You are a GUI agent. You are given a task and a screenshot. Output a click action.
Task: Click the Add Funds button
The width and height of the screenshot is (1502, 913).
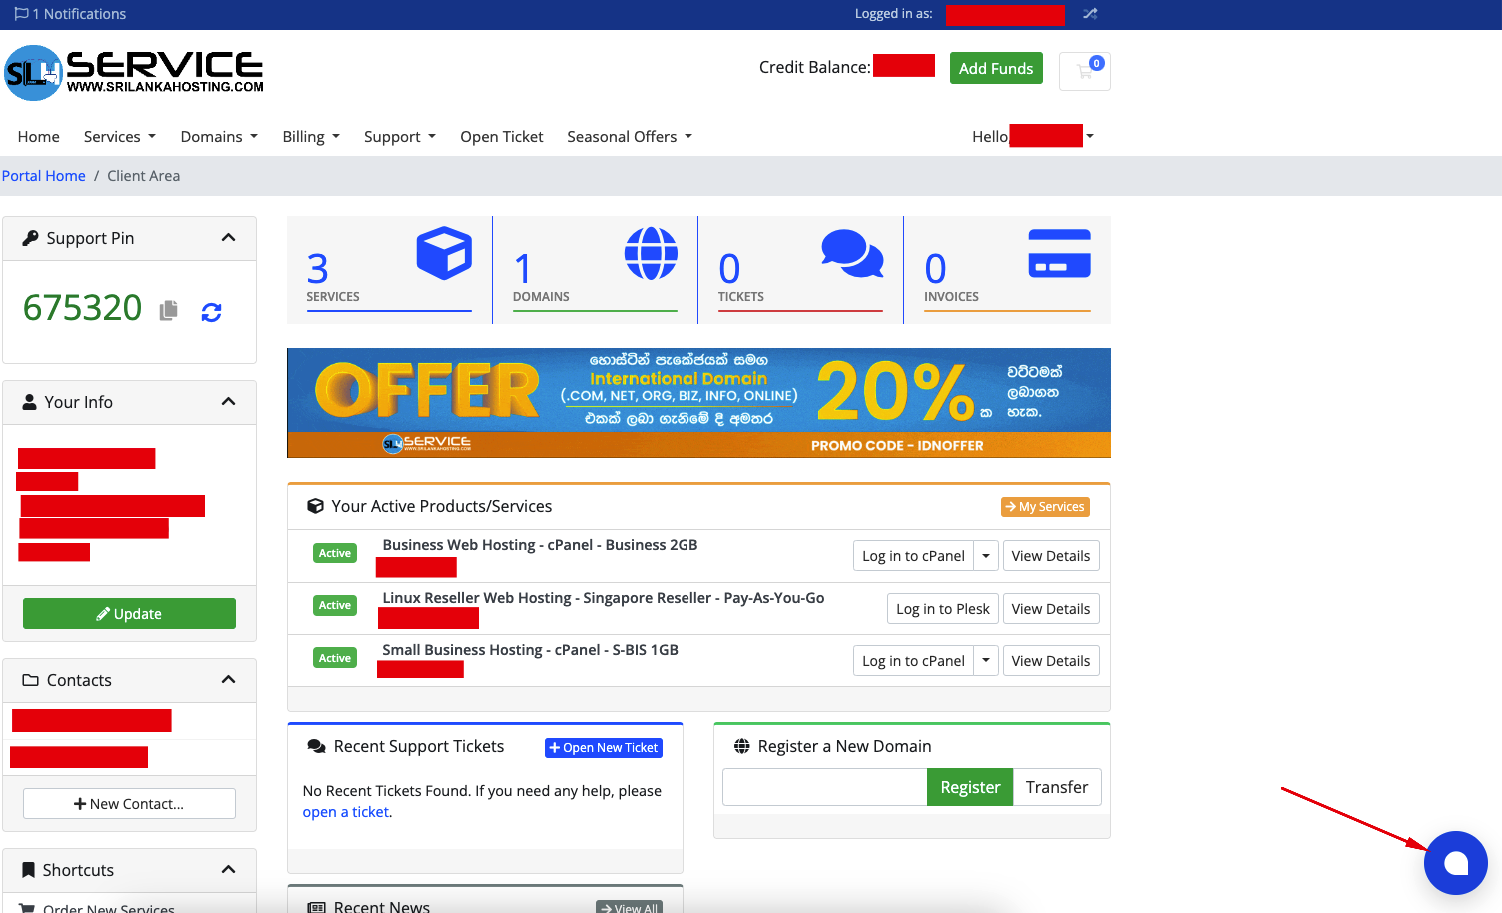(995, 68)
